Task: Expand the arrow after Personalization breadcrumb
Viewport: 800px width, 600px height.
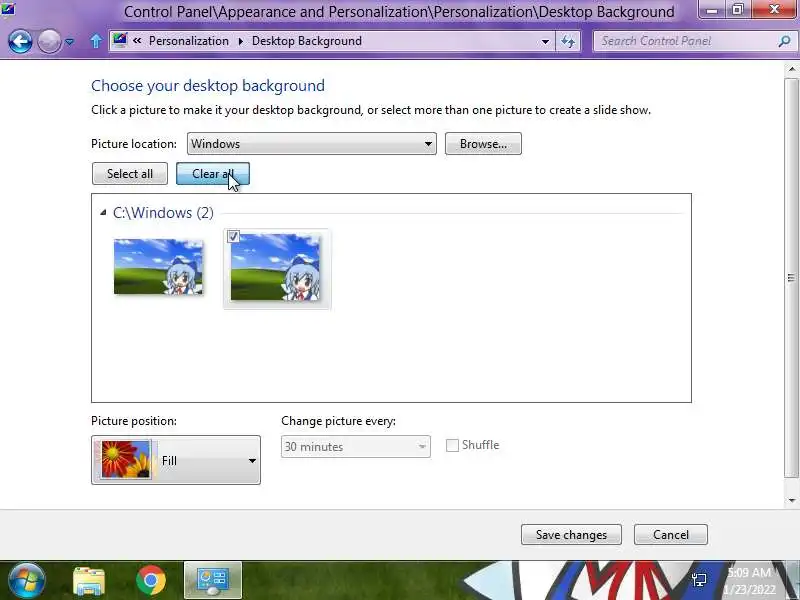Action: pos(240,41)
